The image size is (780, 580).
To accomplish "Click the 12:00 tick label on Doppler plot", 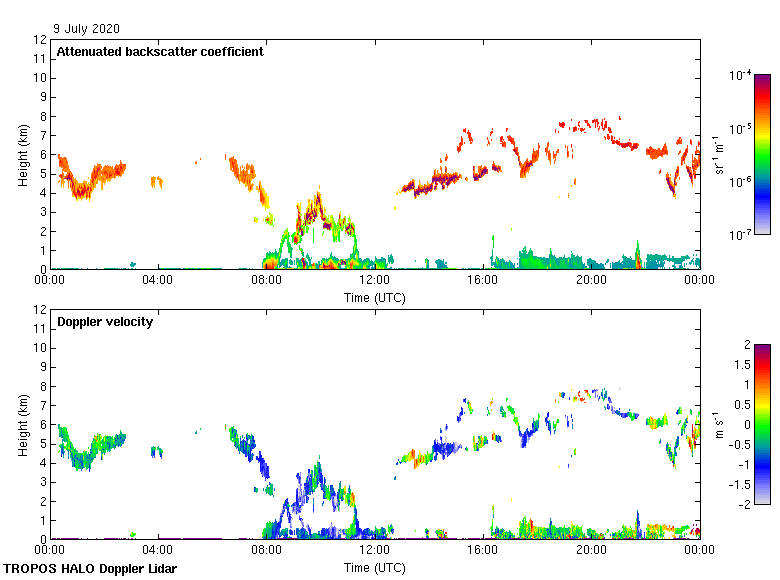I will pos(374,551).
